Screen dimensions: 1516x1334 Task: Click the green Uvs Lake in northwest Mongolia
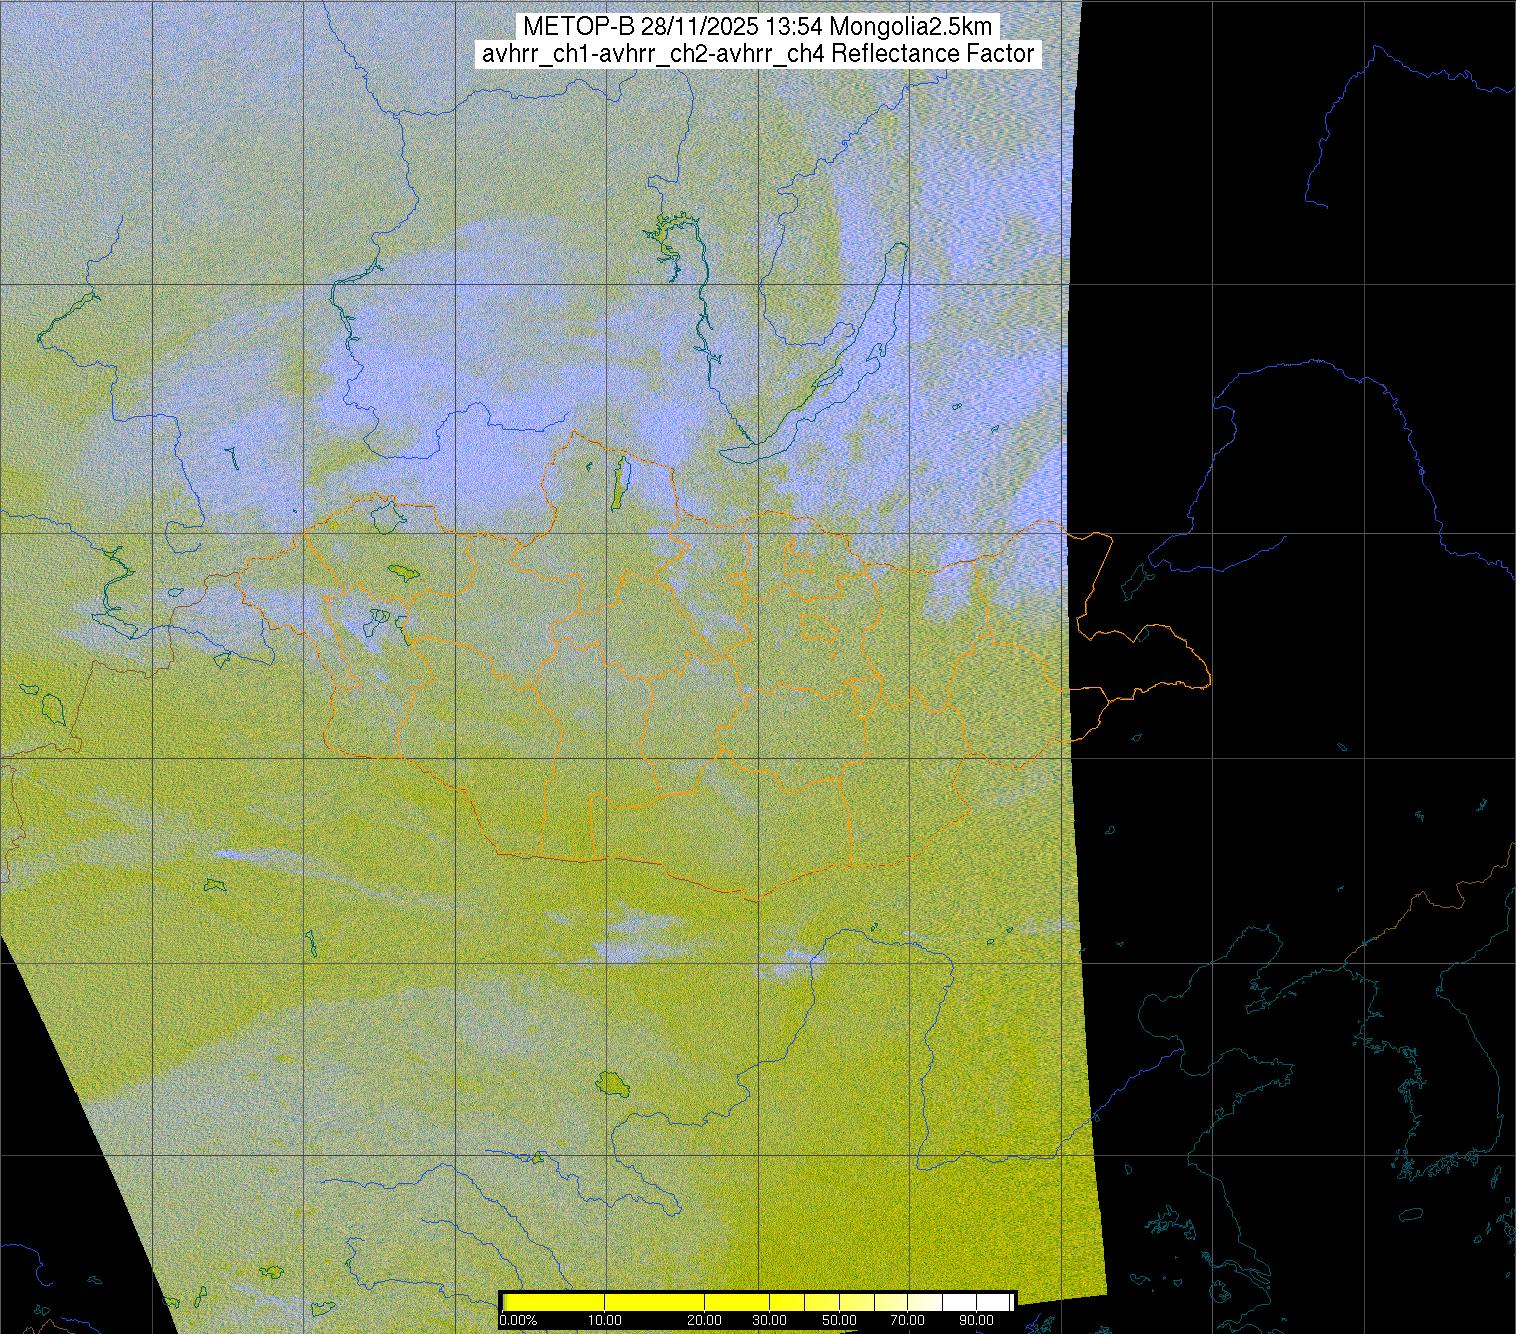click(403, 573)
